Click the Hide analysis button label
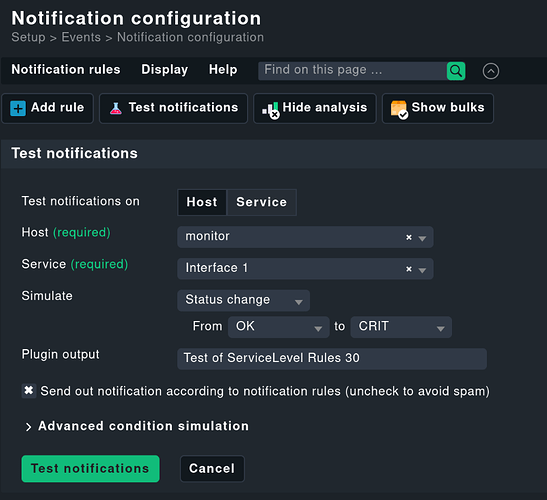 (325, 108)
